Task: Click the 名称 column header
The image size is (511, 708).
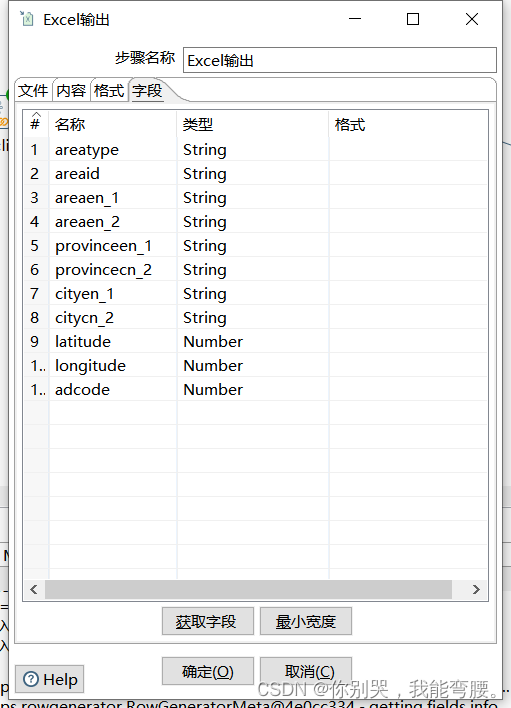Action: point(113,124)
